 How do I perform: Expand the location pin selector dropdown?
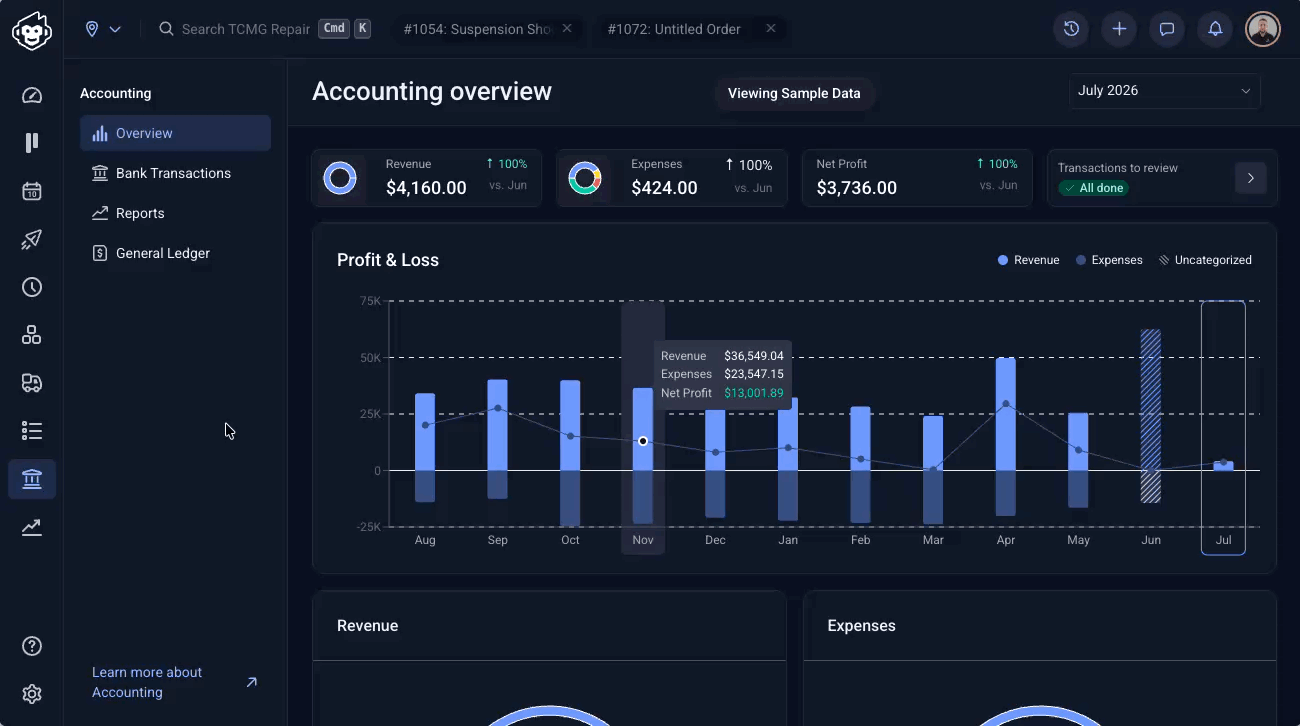click(x=103, y=29)
